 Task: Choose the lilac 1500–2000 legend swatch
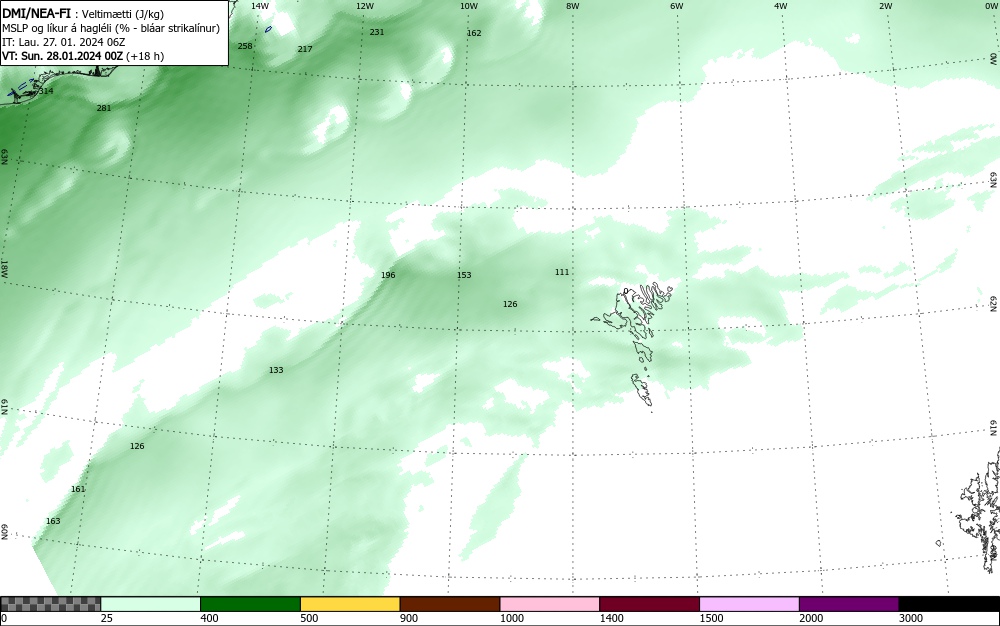click(749, 604)
